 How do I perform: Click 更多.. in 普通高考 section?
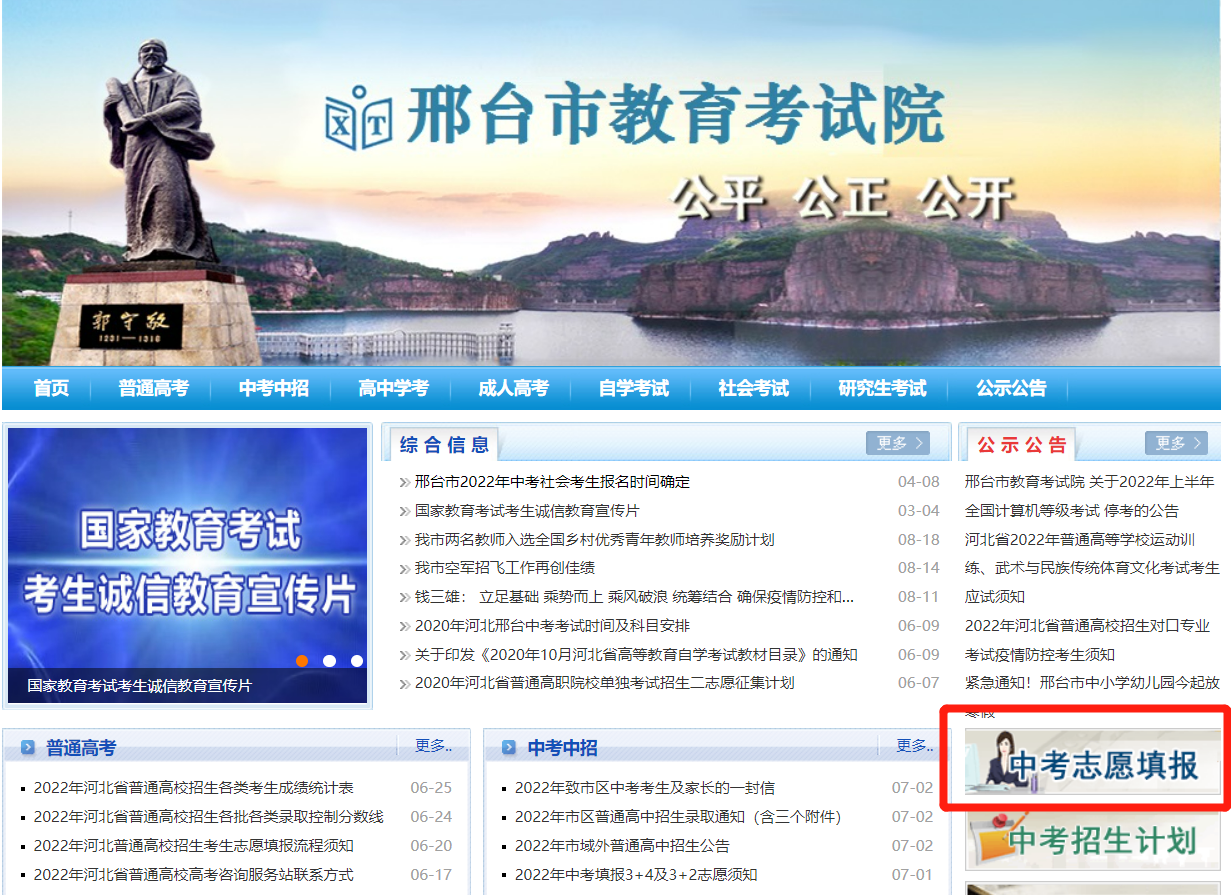(x=433, y=746)
